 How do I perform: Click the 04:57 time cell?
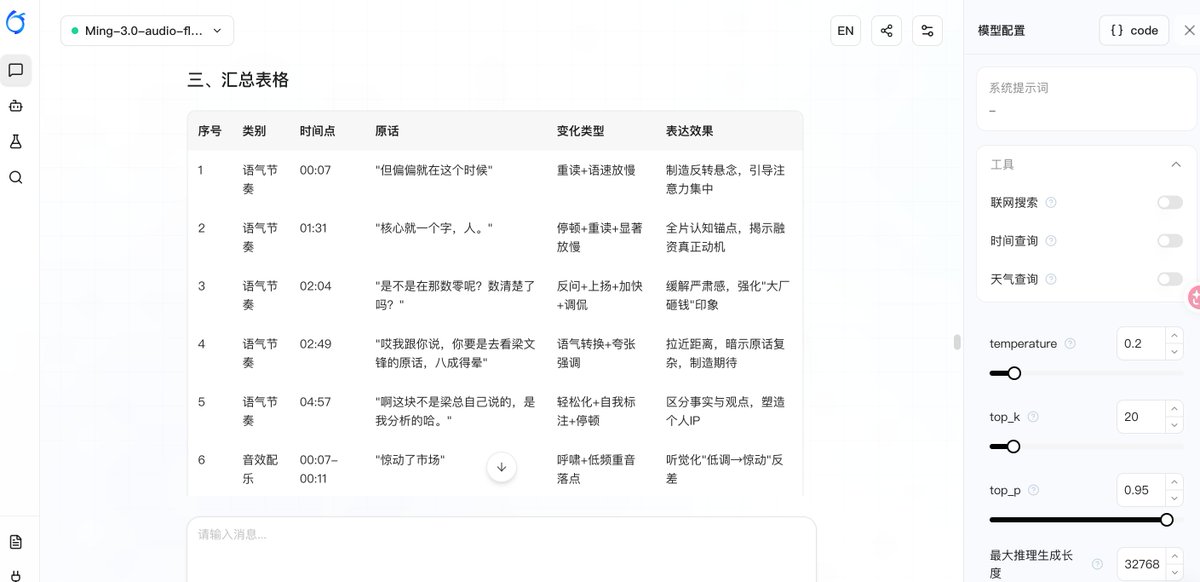(x=315, y=402)
